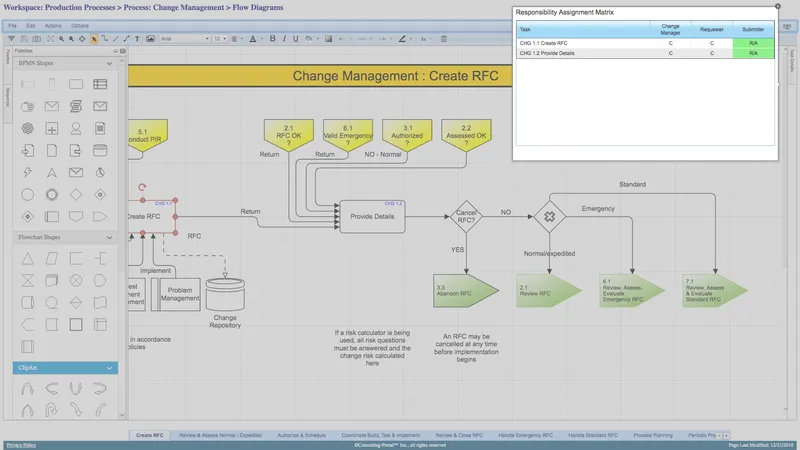Select the pointer selection tool
The width and height of the screenshot is (800, 450).
94,39
